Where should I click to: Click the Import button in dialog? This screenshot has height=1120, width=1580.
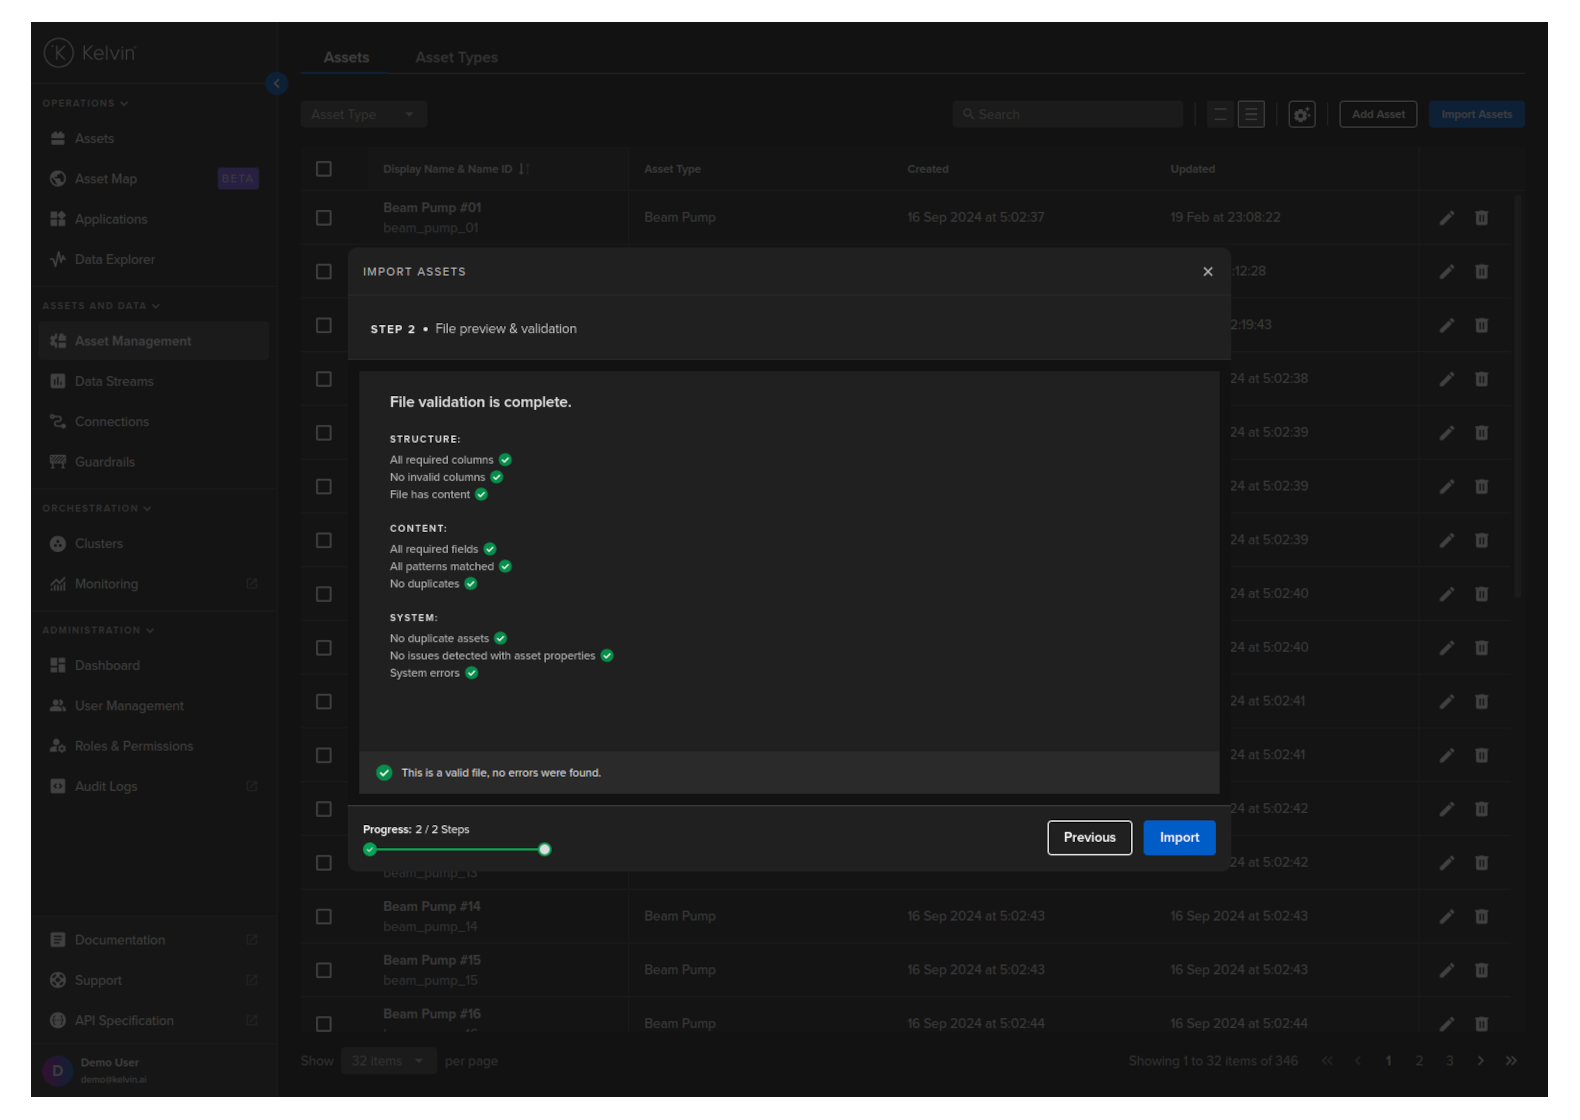pyautogui.click(x=1178, y=838)
